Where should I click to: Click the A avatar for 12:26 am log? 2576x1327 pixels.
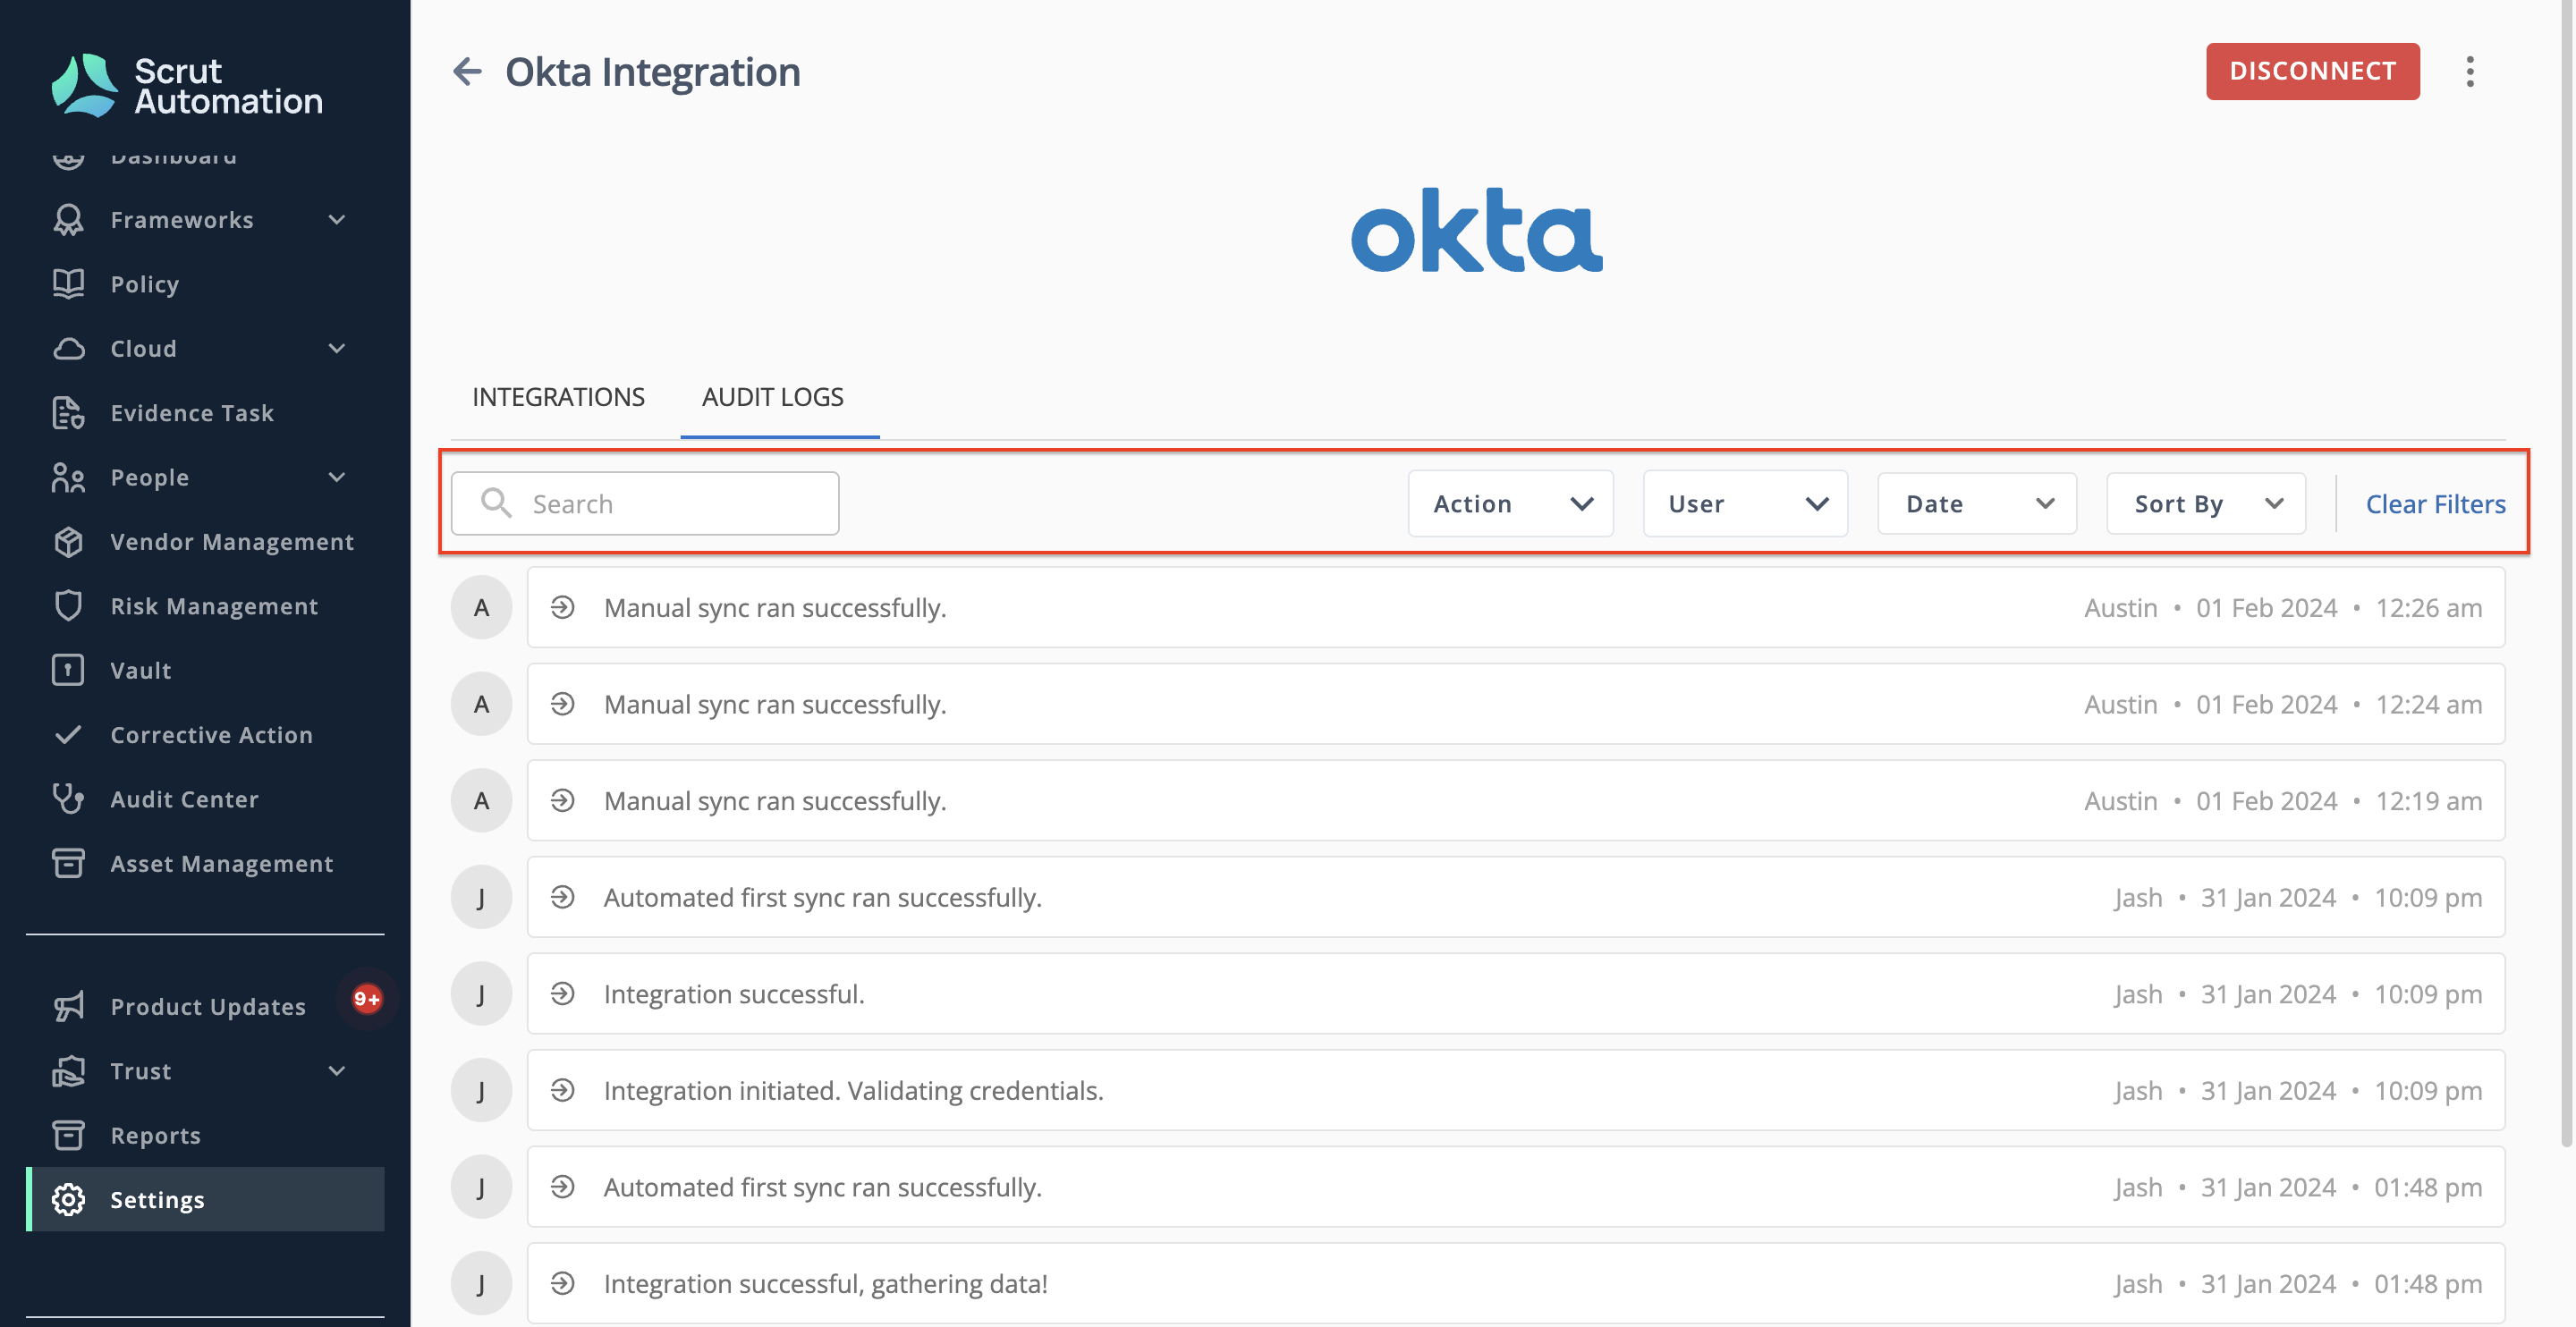point(481,607)
